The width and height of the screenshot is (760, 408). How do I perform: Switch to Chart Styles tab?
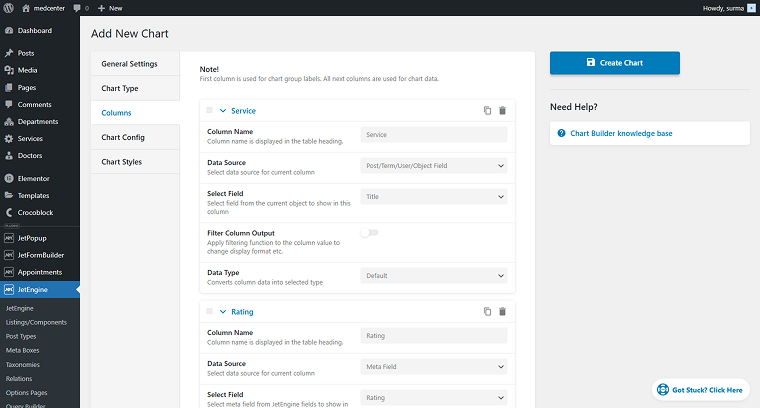[x=135, y=162]
